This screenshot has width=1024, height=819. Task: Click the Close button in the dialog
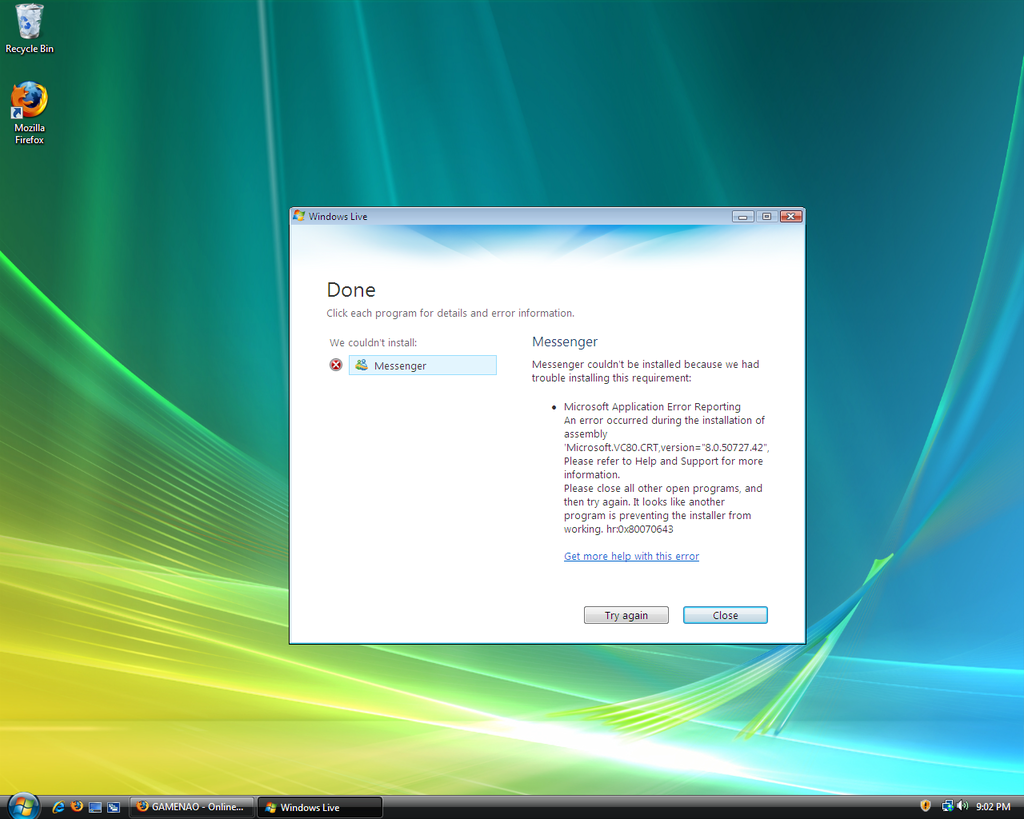726,615
